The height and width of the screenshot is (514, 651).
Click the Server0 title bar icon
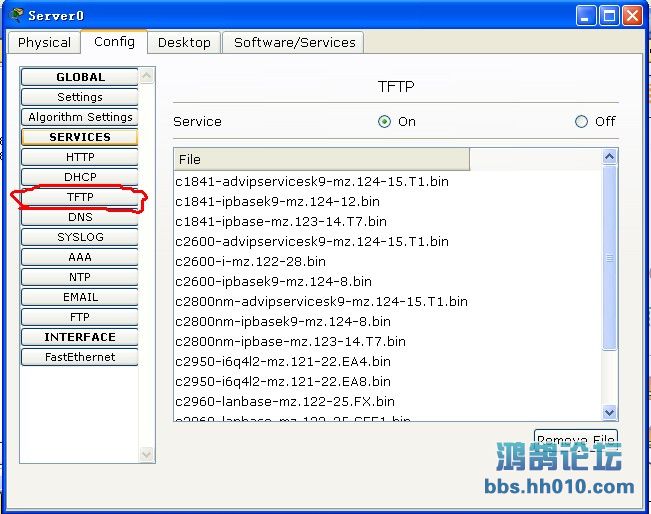(17, 15)
